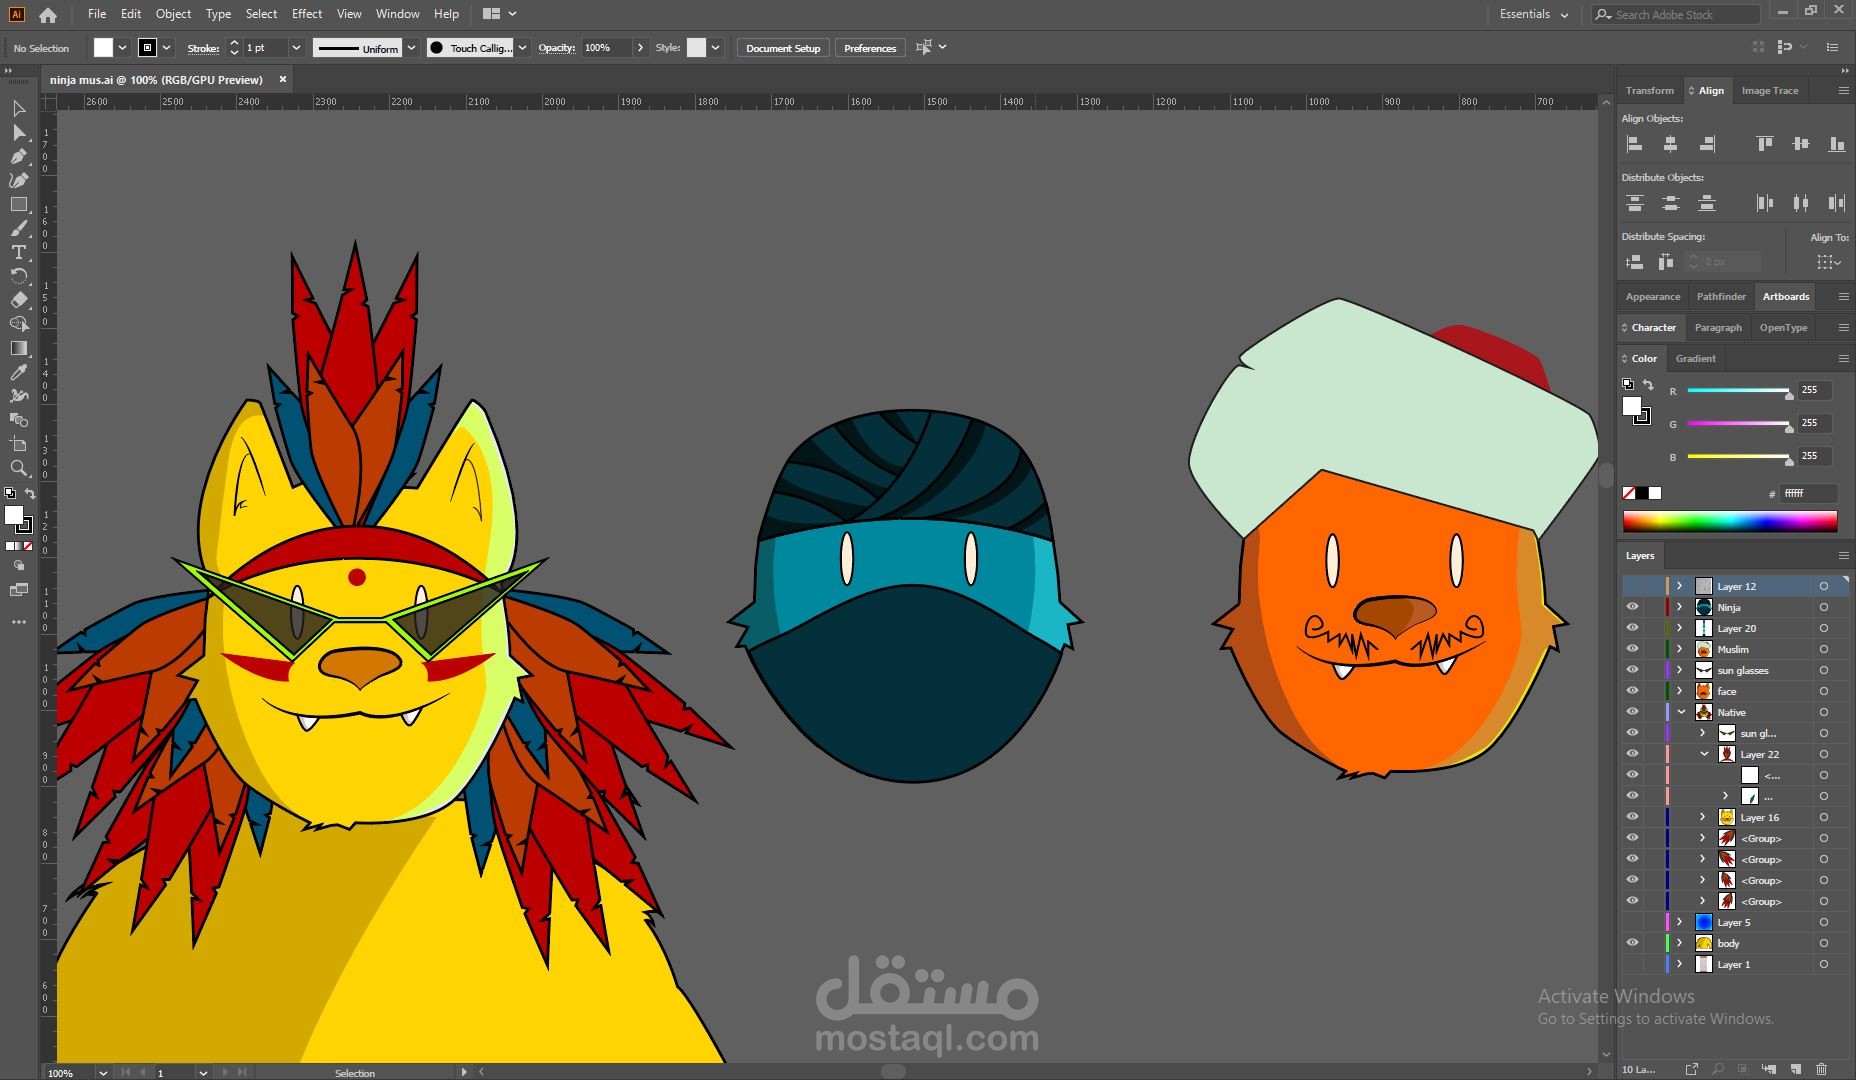Click Horizontal Distribute Center icon
Screen dimensions: 1856x1080
(1801, 203)
